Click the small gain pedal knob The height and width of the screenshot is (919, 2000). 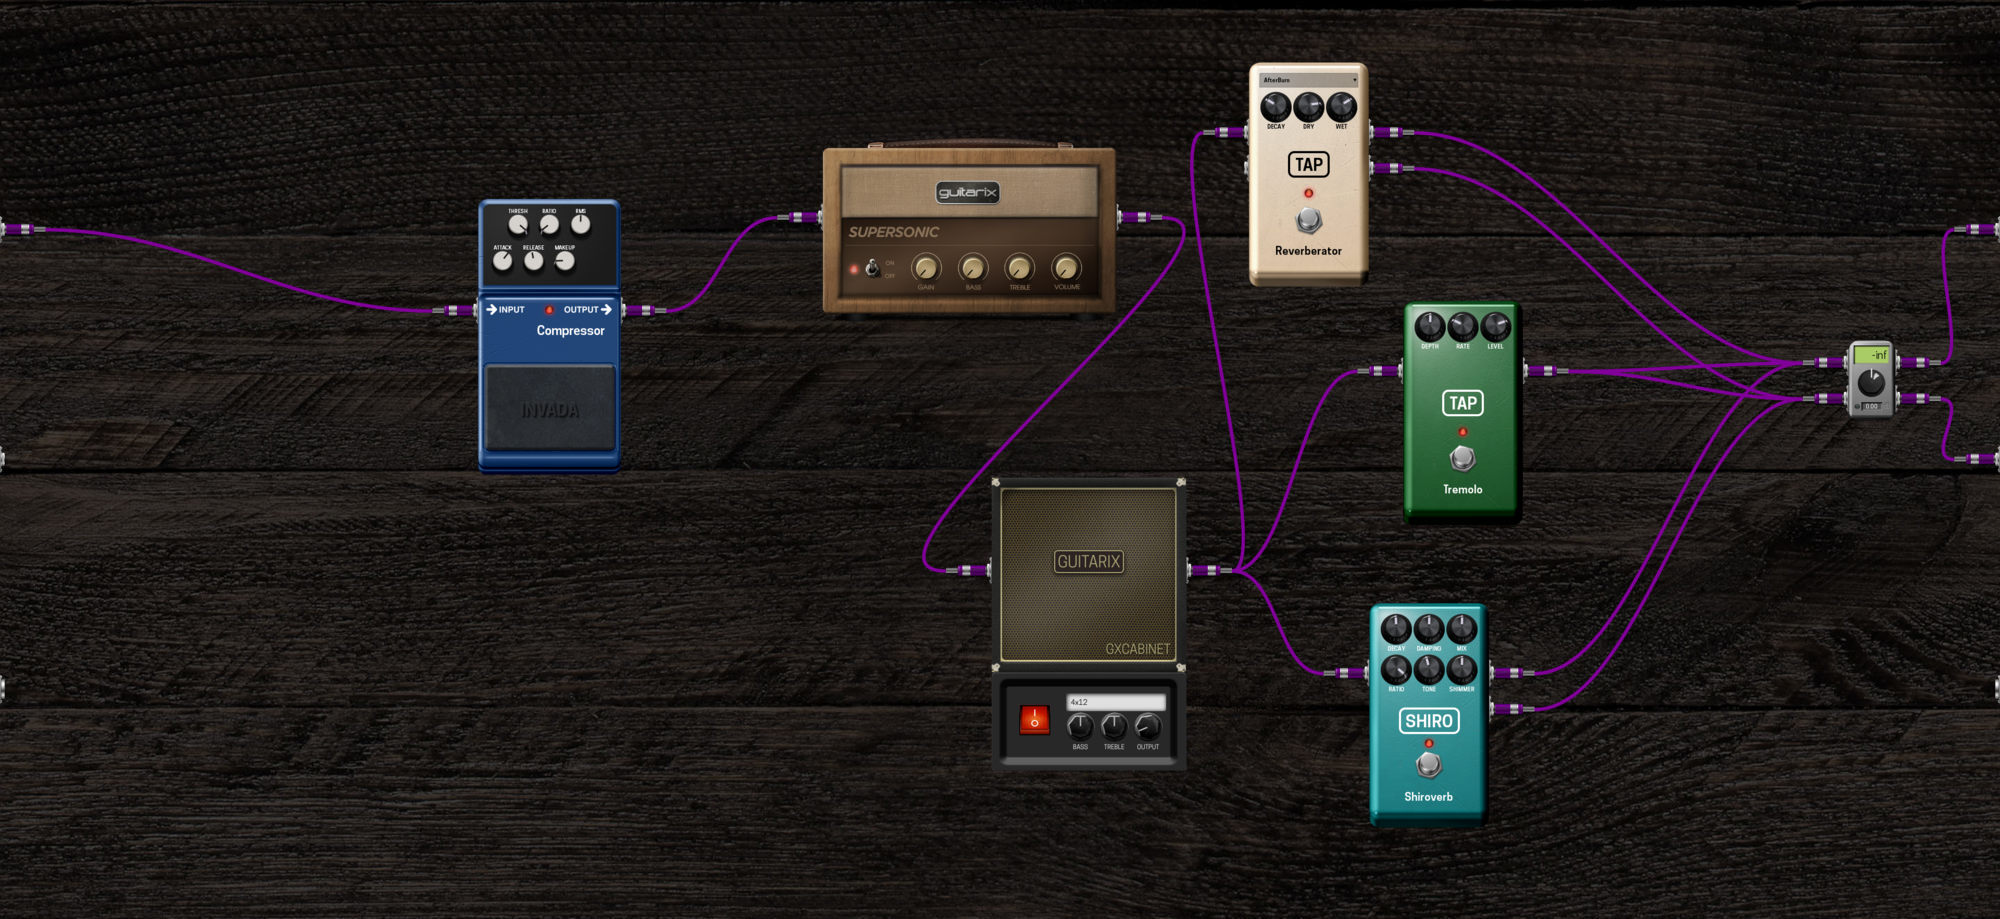coord(1871,382)
